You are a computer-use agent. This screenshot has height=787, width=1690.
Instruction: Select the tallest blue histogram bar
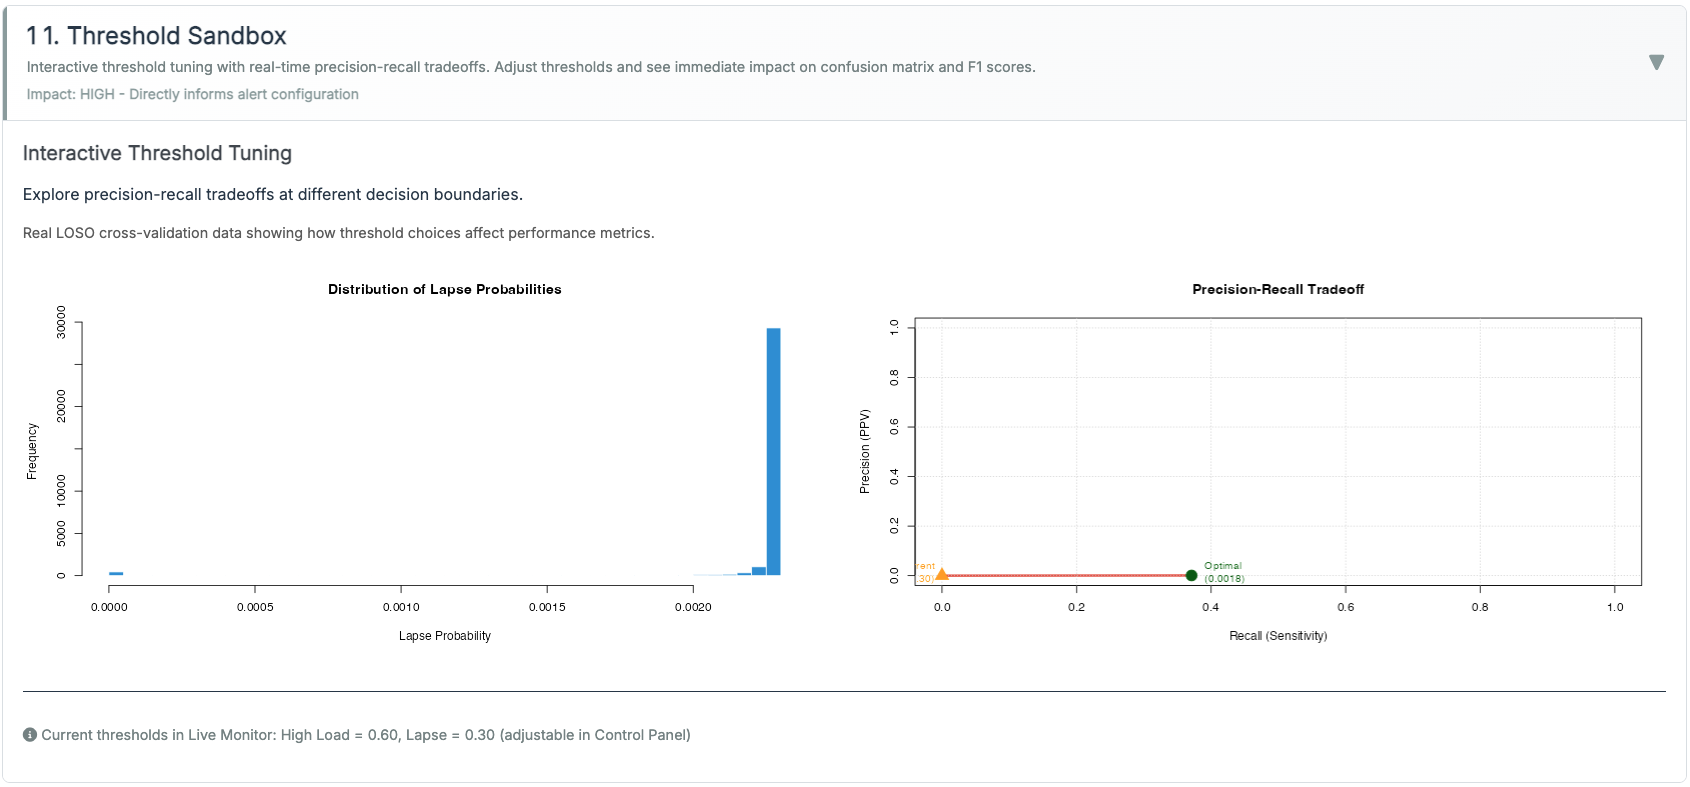[773, 450]
